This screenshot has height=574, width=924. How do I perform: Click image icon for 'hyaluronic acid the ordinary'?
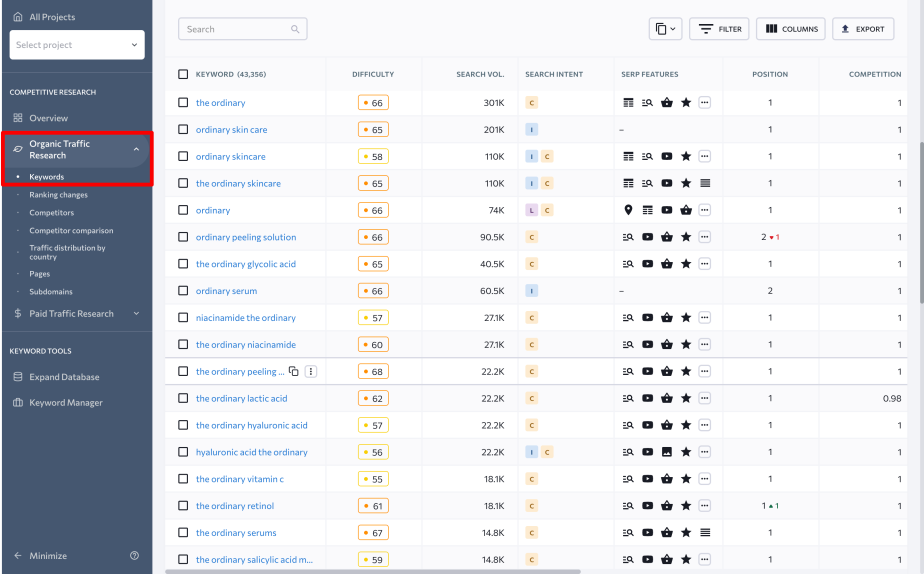point(666,452)
